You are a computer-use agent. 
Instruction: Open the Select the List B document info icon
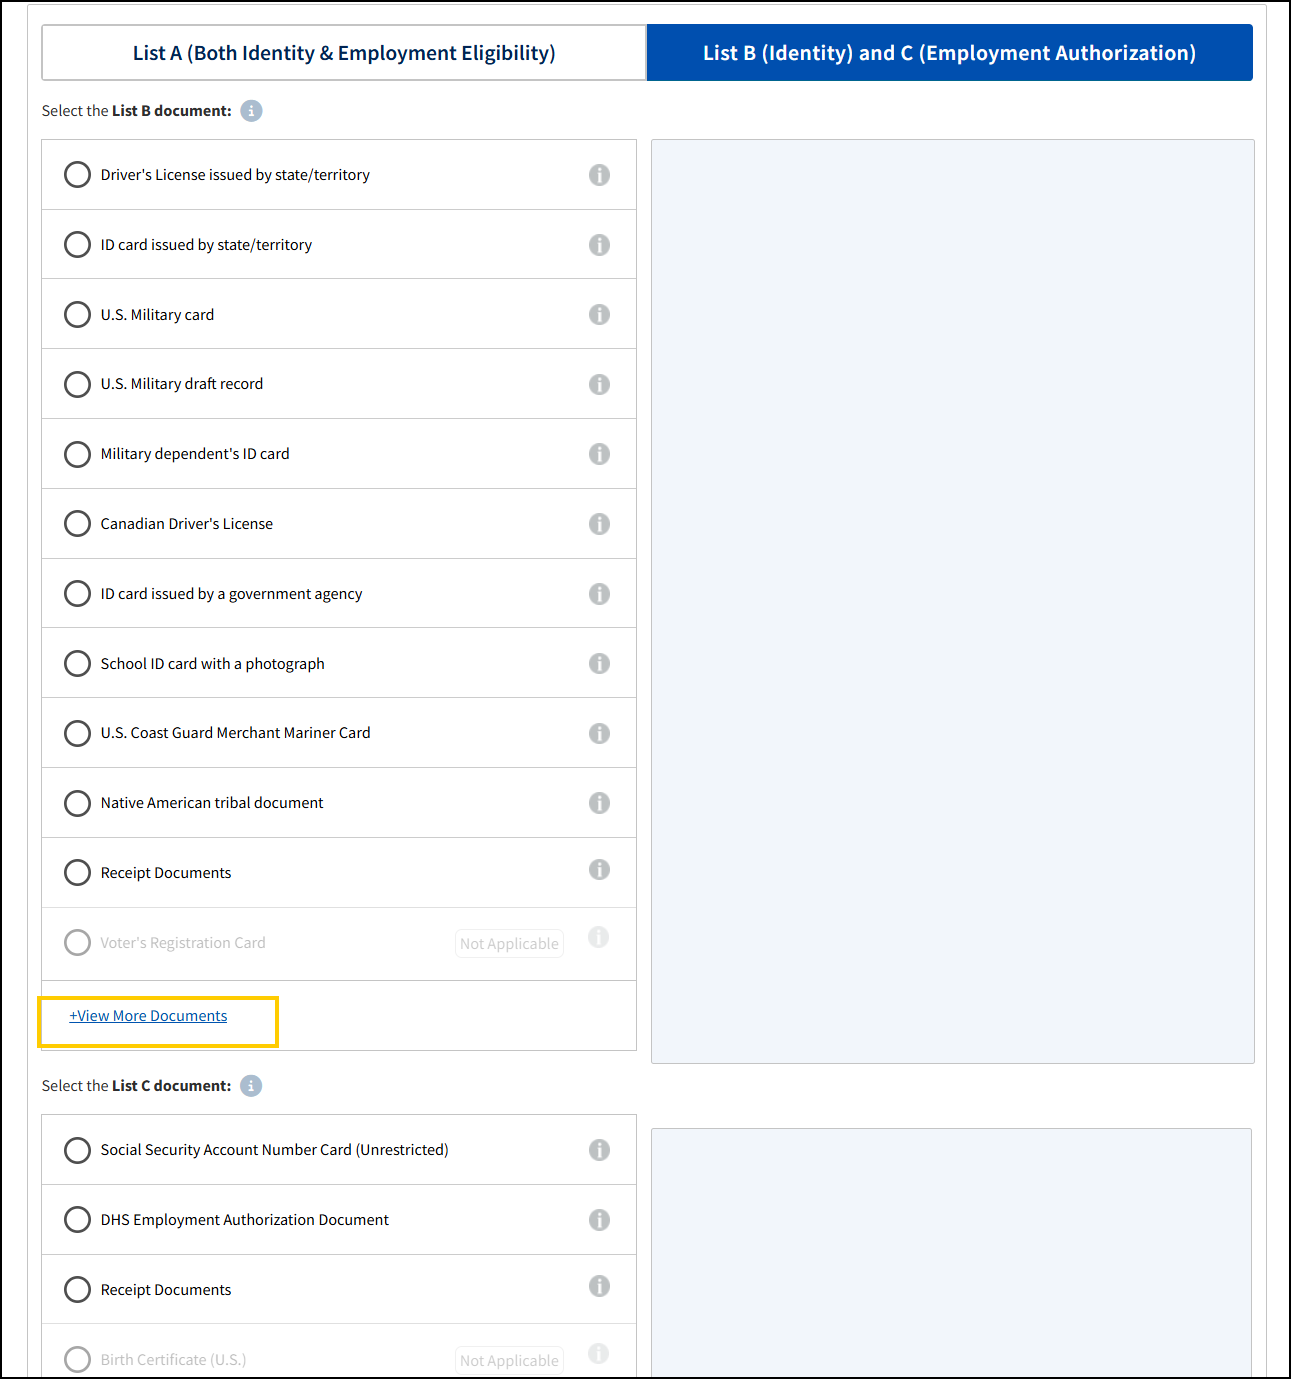pos(251,110)
